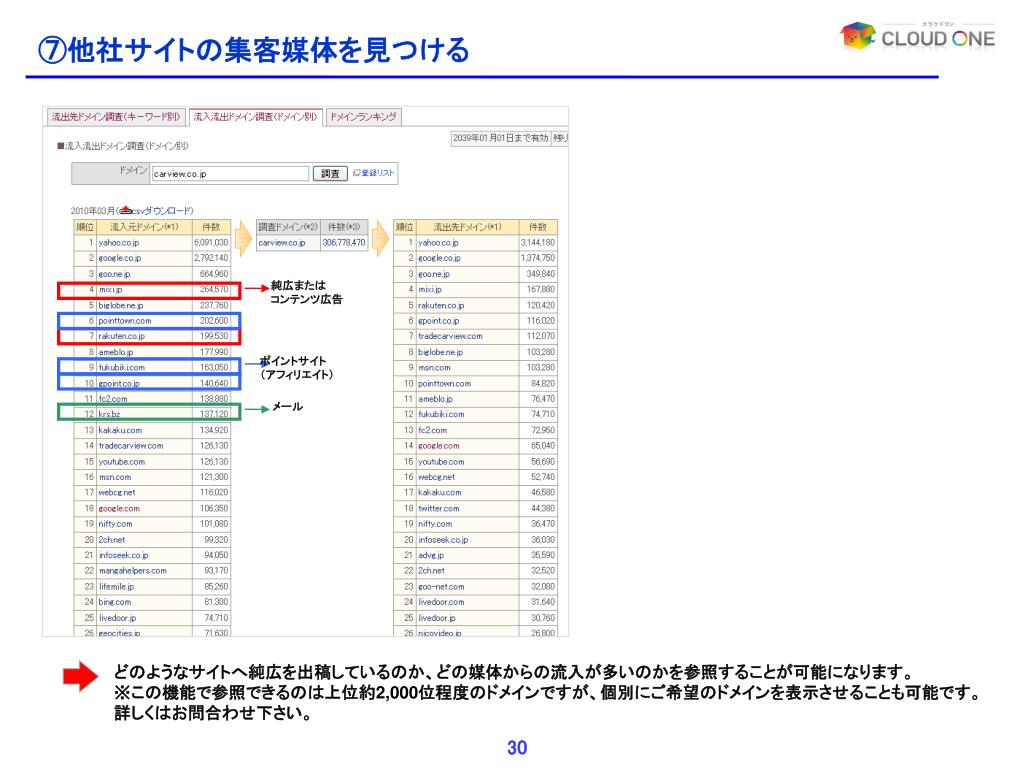Focus the ドメイン input containing carview.co.jp

[x=230, y=174]
